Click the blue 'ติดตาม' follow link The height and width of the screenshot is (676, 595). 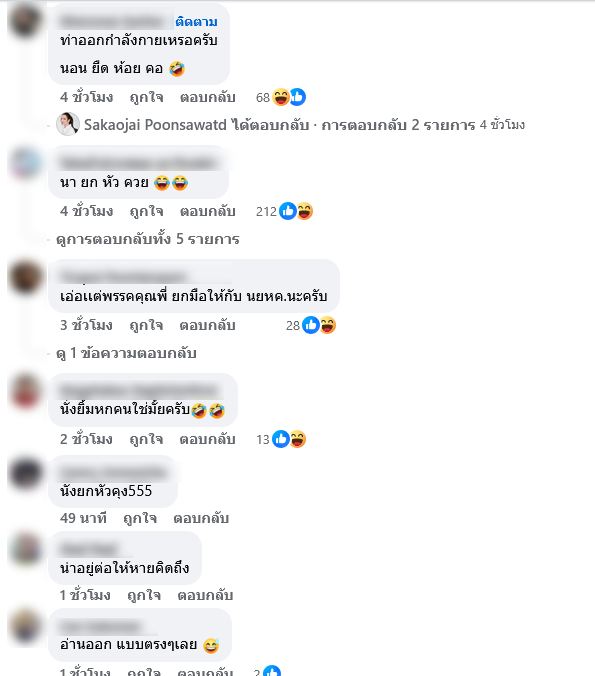tap(196, 22)
